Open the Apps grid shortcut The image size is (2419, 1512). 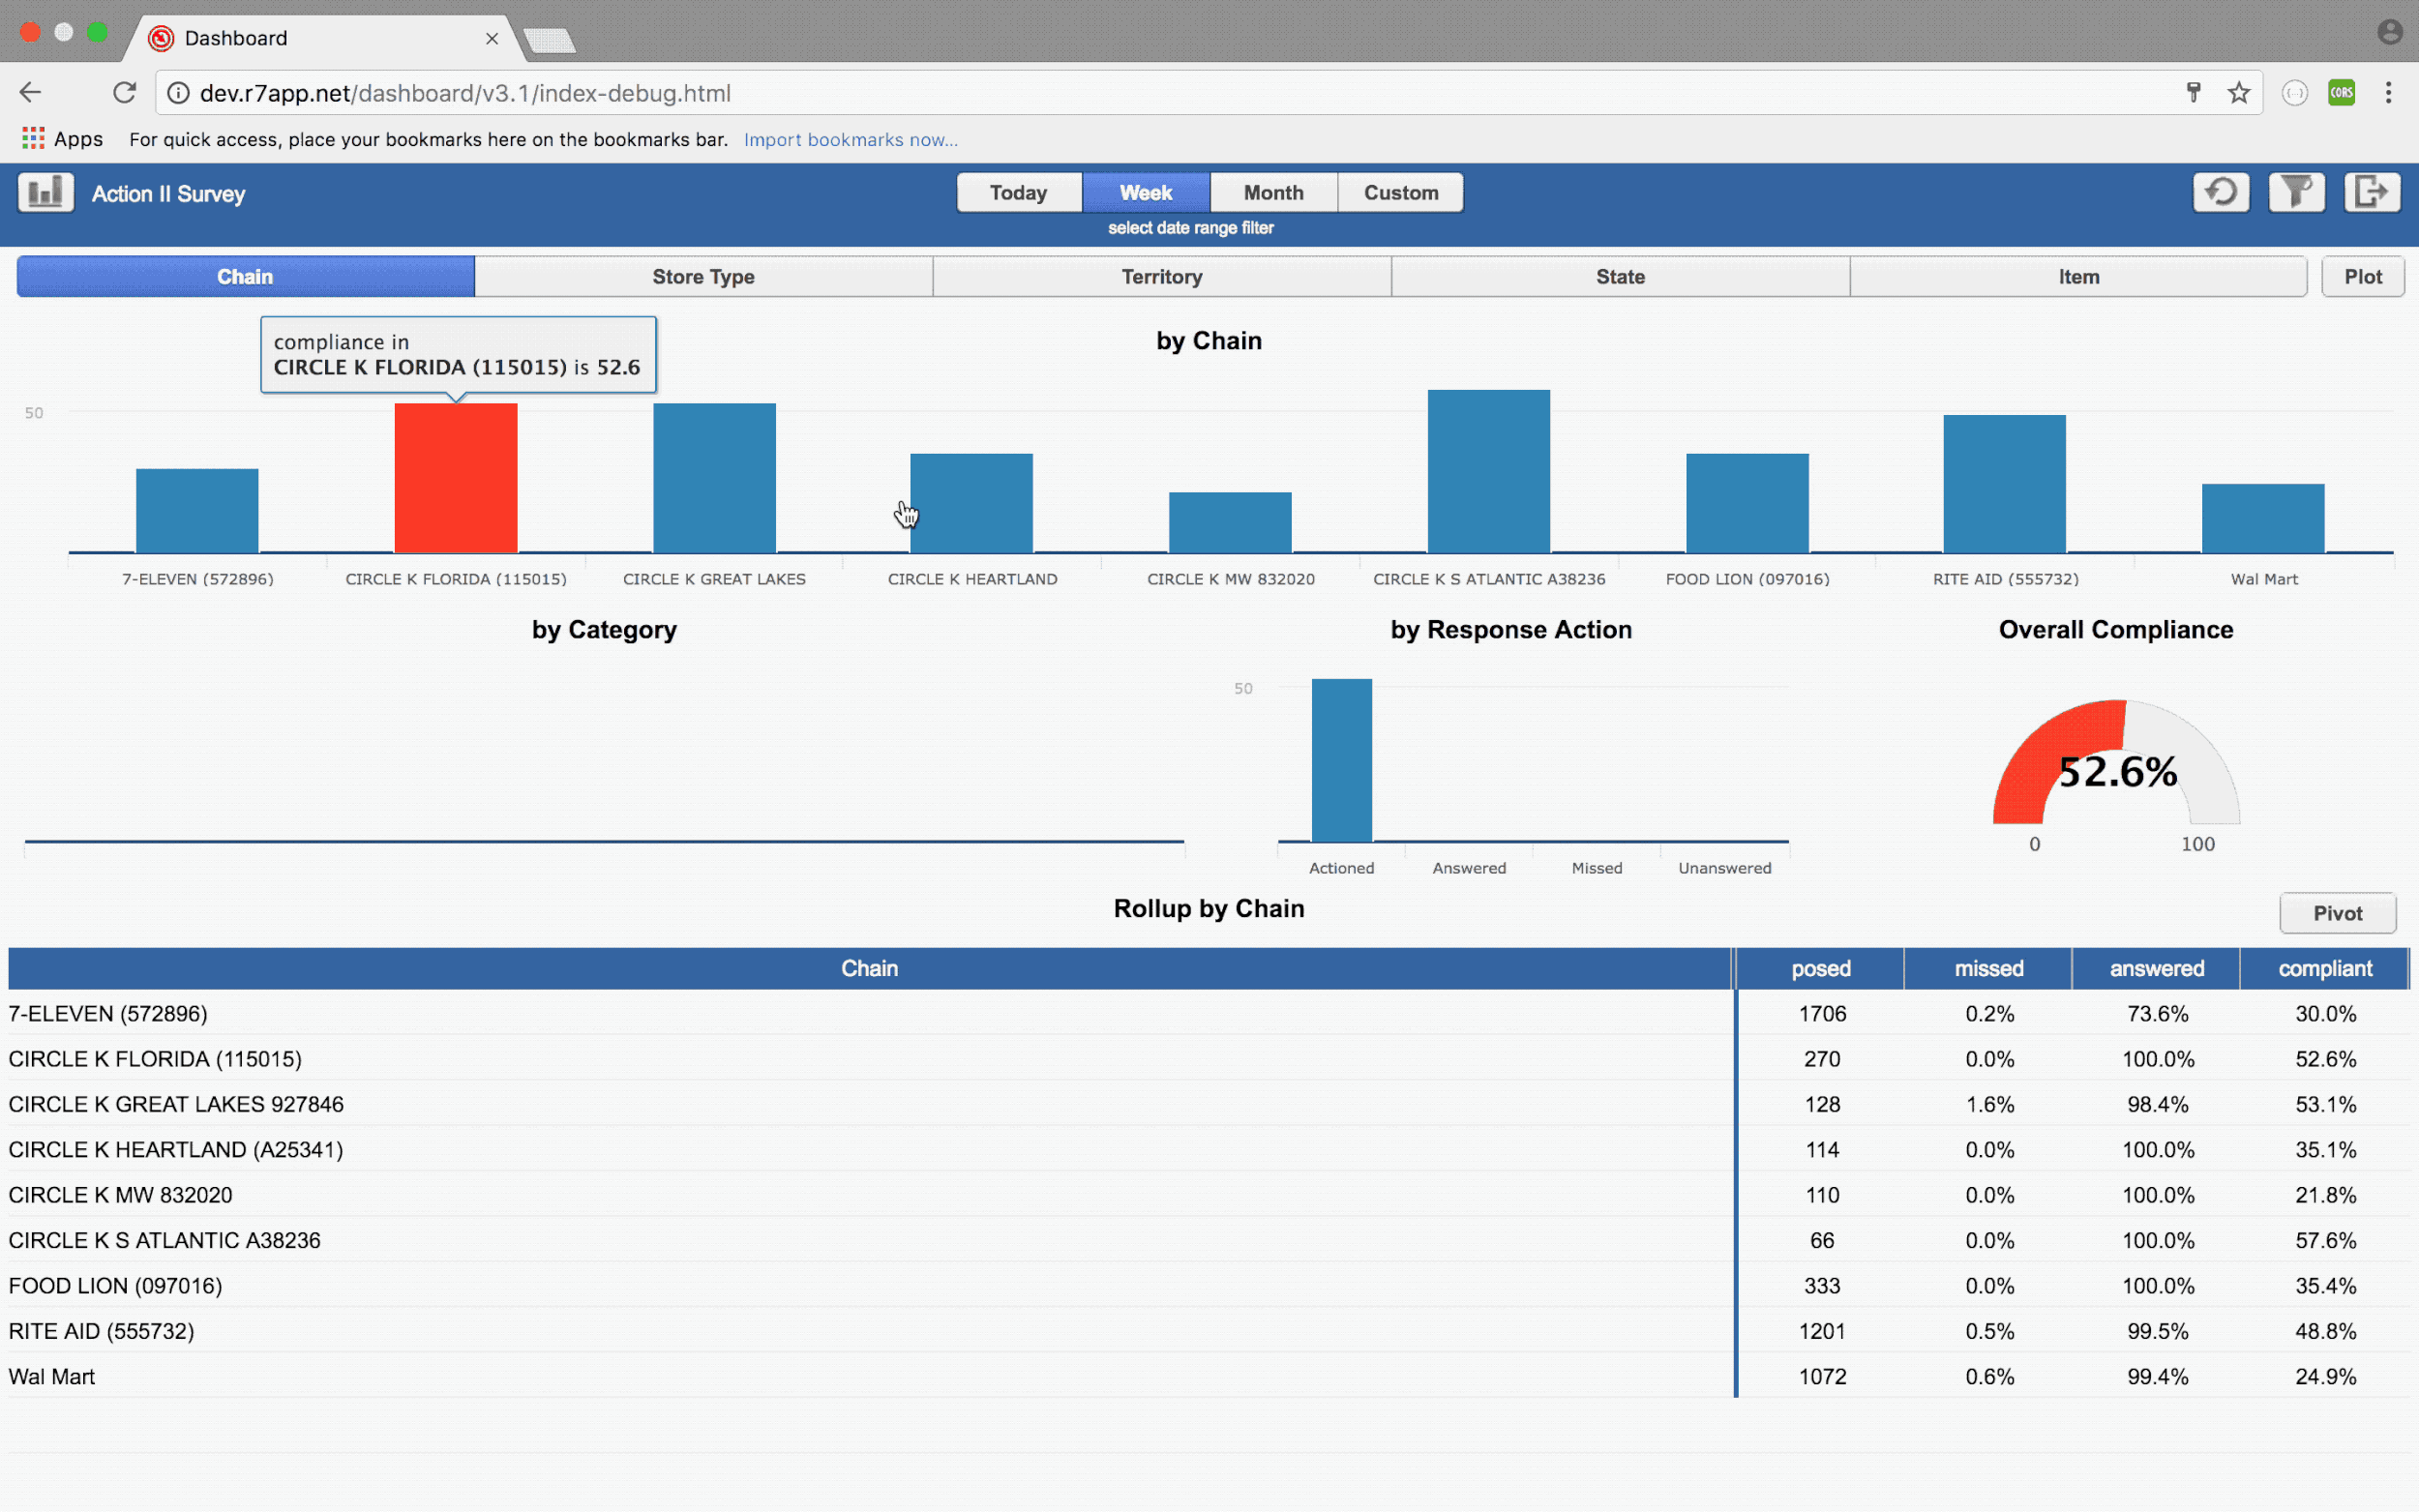62,139
